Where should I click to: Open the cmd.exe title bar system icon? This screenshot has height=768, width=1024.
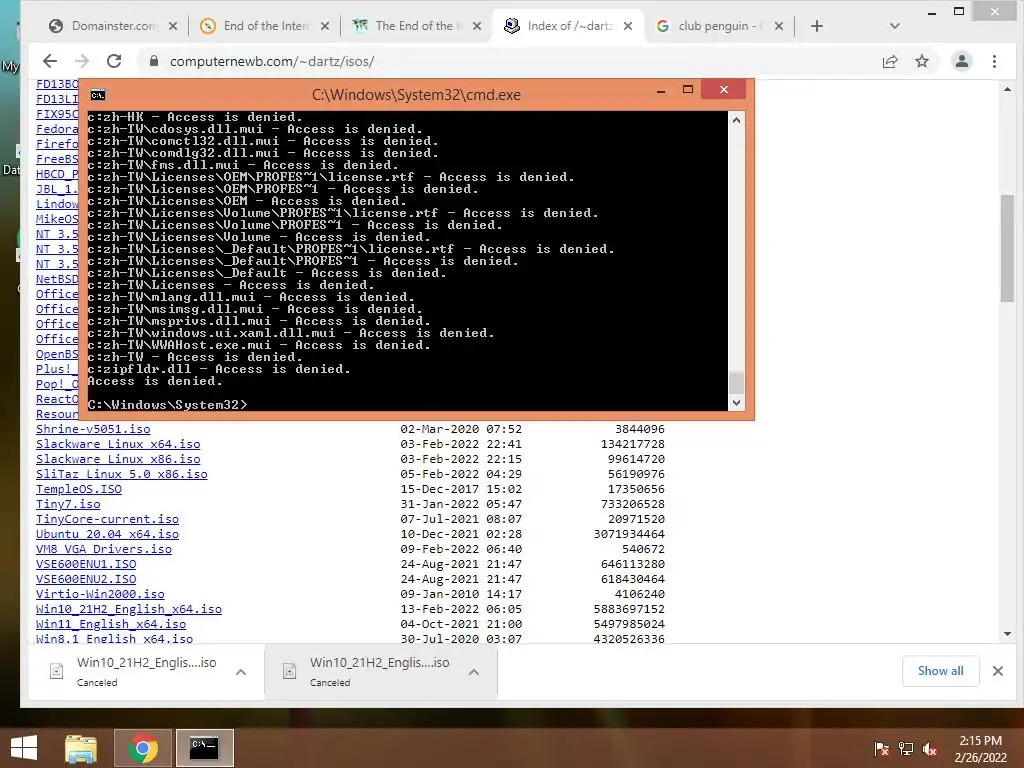click(x=98, y=95)
